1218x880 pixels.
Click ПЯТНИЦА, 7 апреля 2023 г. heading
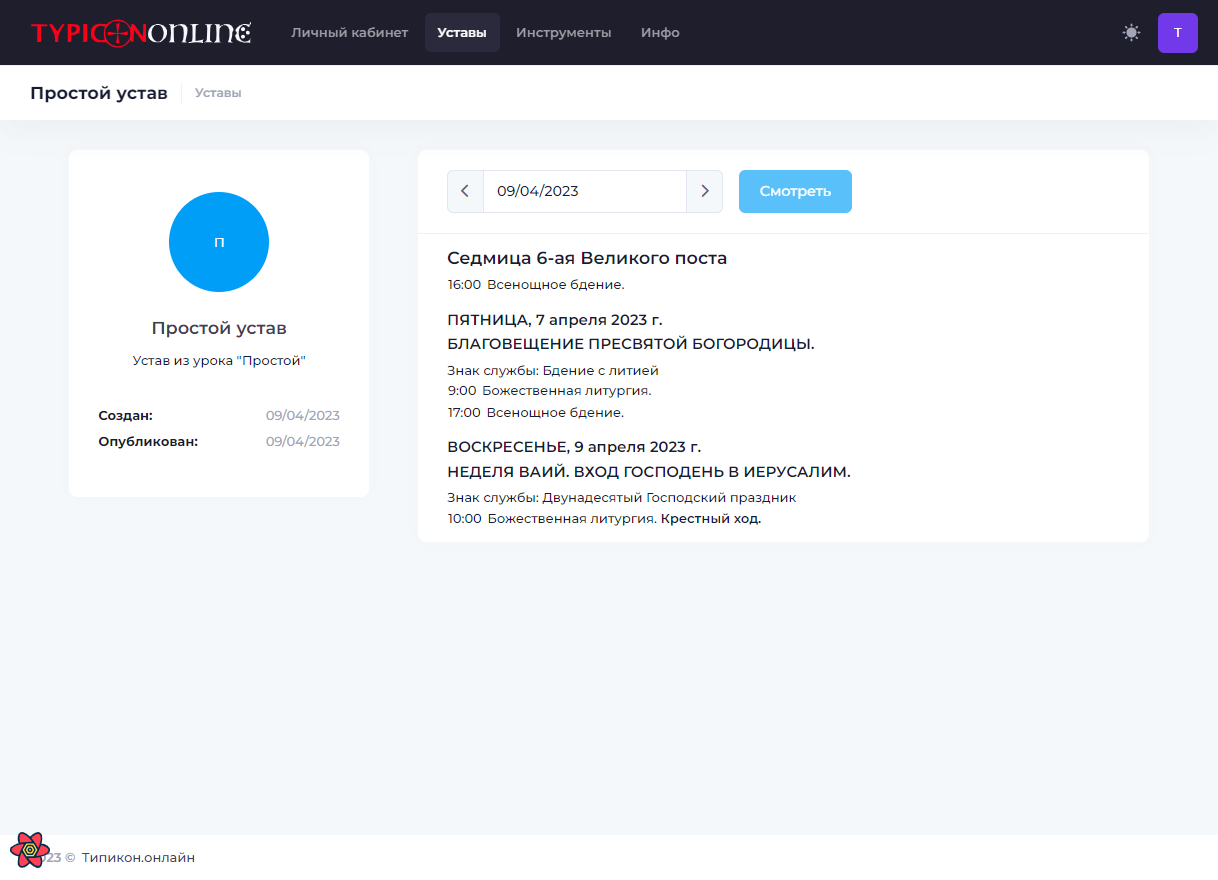click(x=555, y=320)
